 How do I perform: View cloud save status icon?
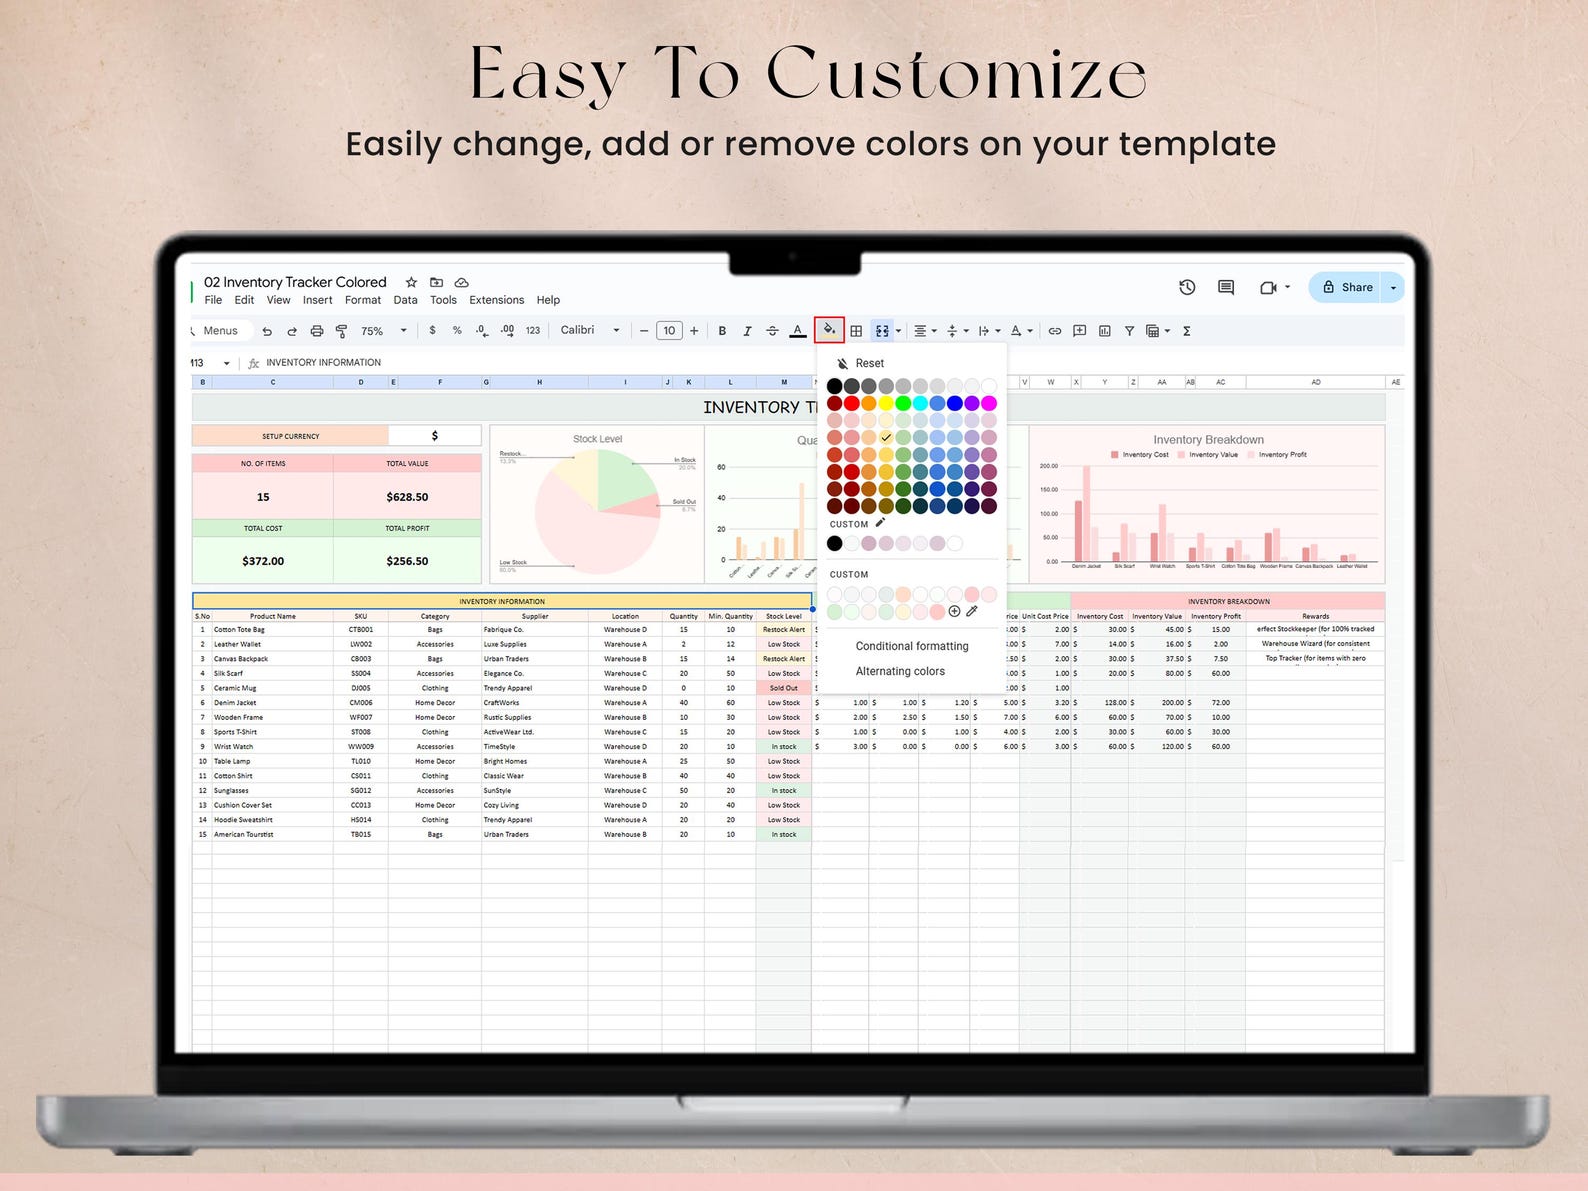pyautogui.click(x=461, y=282)
